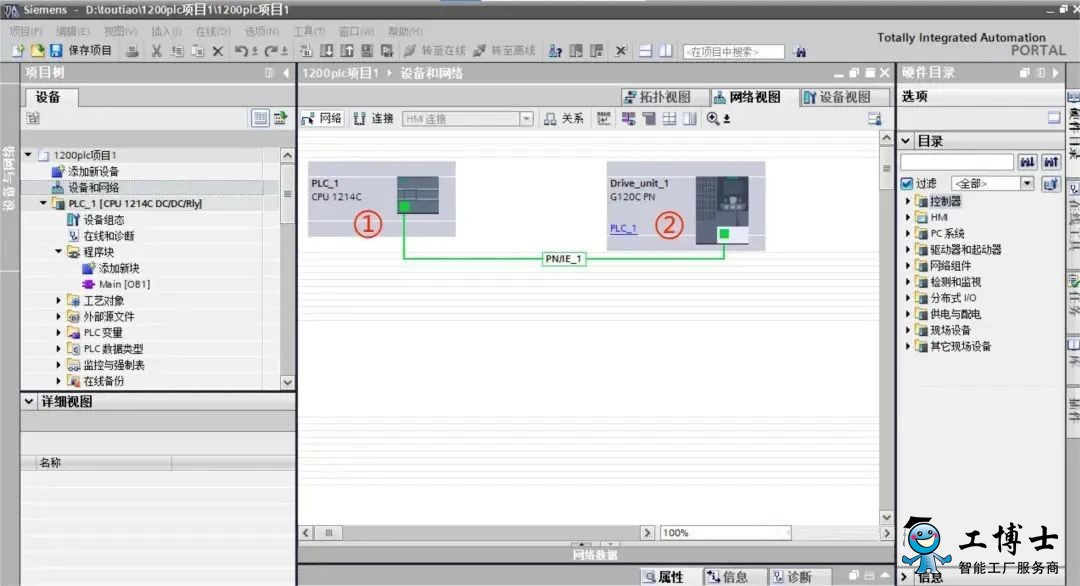Viewport: 1080px width, 586px height.
Task: Expand the 工艺对象 technology objects folder
Action: (59, 300)
